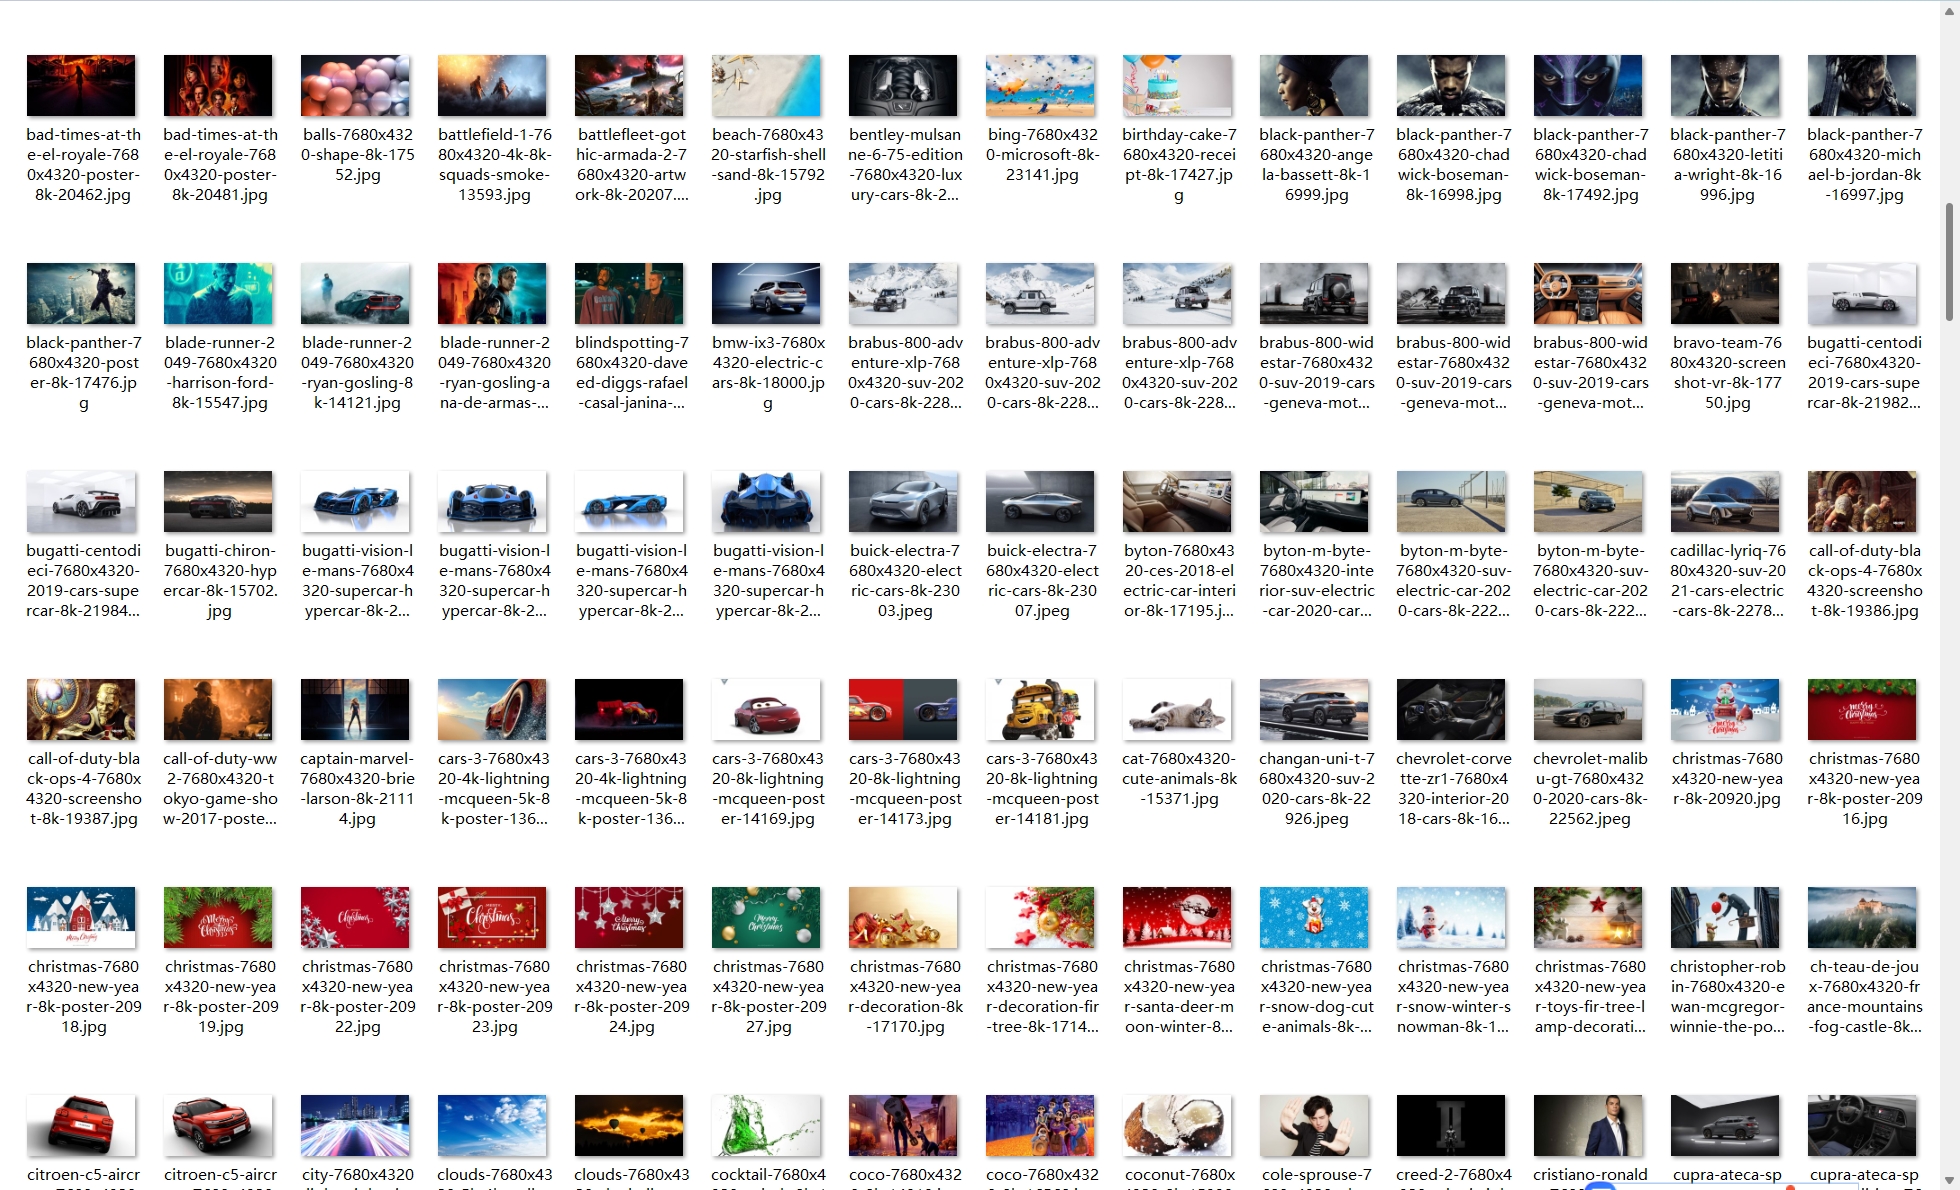Viewport: 1960px width, 1190px height.
Task: Select christmas new-year-8k-poster-20923.jpg
Action: pos(492,918)
